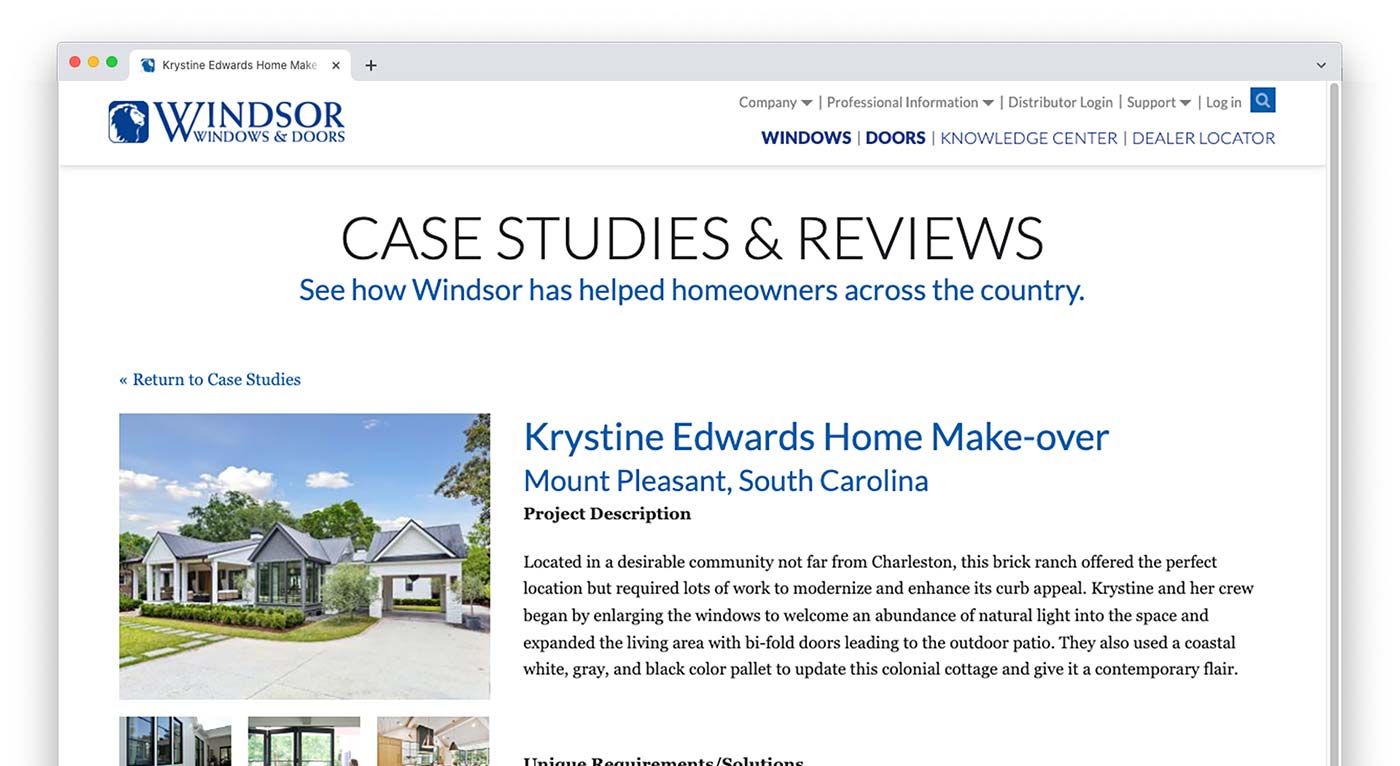1400x766 pixels.
Task: Click the Mount Pleasant, South Carolina subtitle
Action: 726,481
